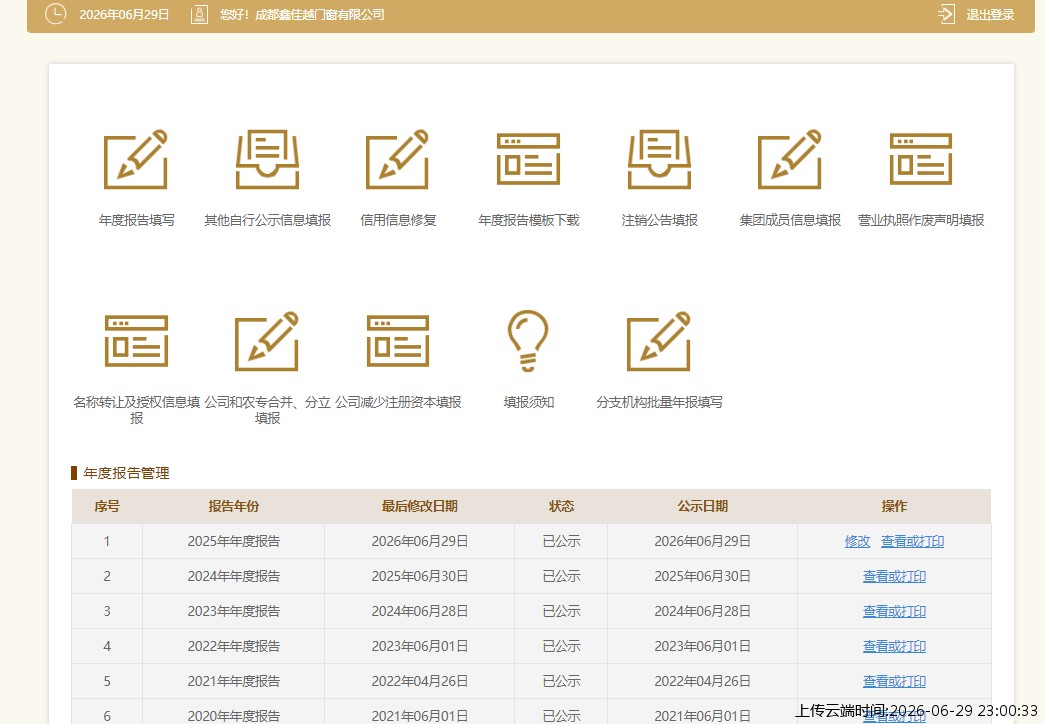Open 查看或打印 for 2022年年度报告
Image resolution: width=1045 pixels, height=724 pixels.
pyautogui.click(x=894, y=646)
